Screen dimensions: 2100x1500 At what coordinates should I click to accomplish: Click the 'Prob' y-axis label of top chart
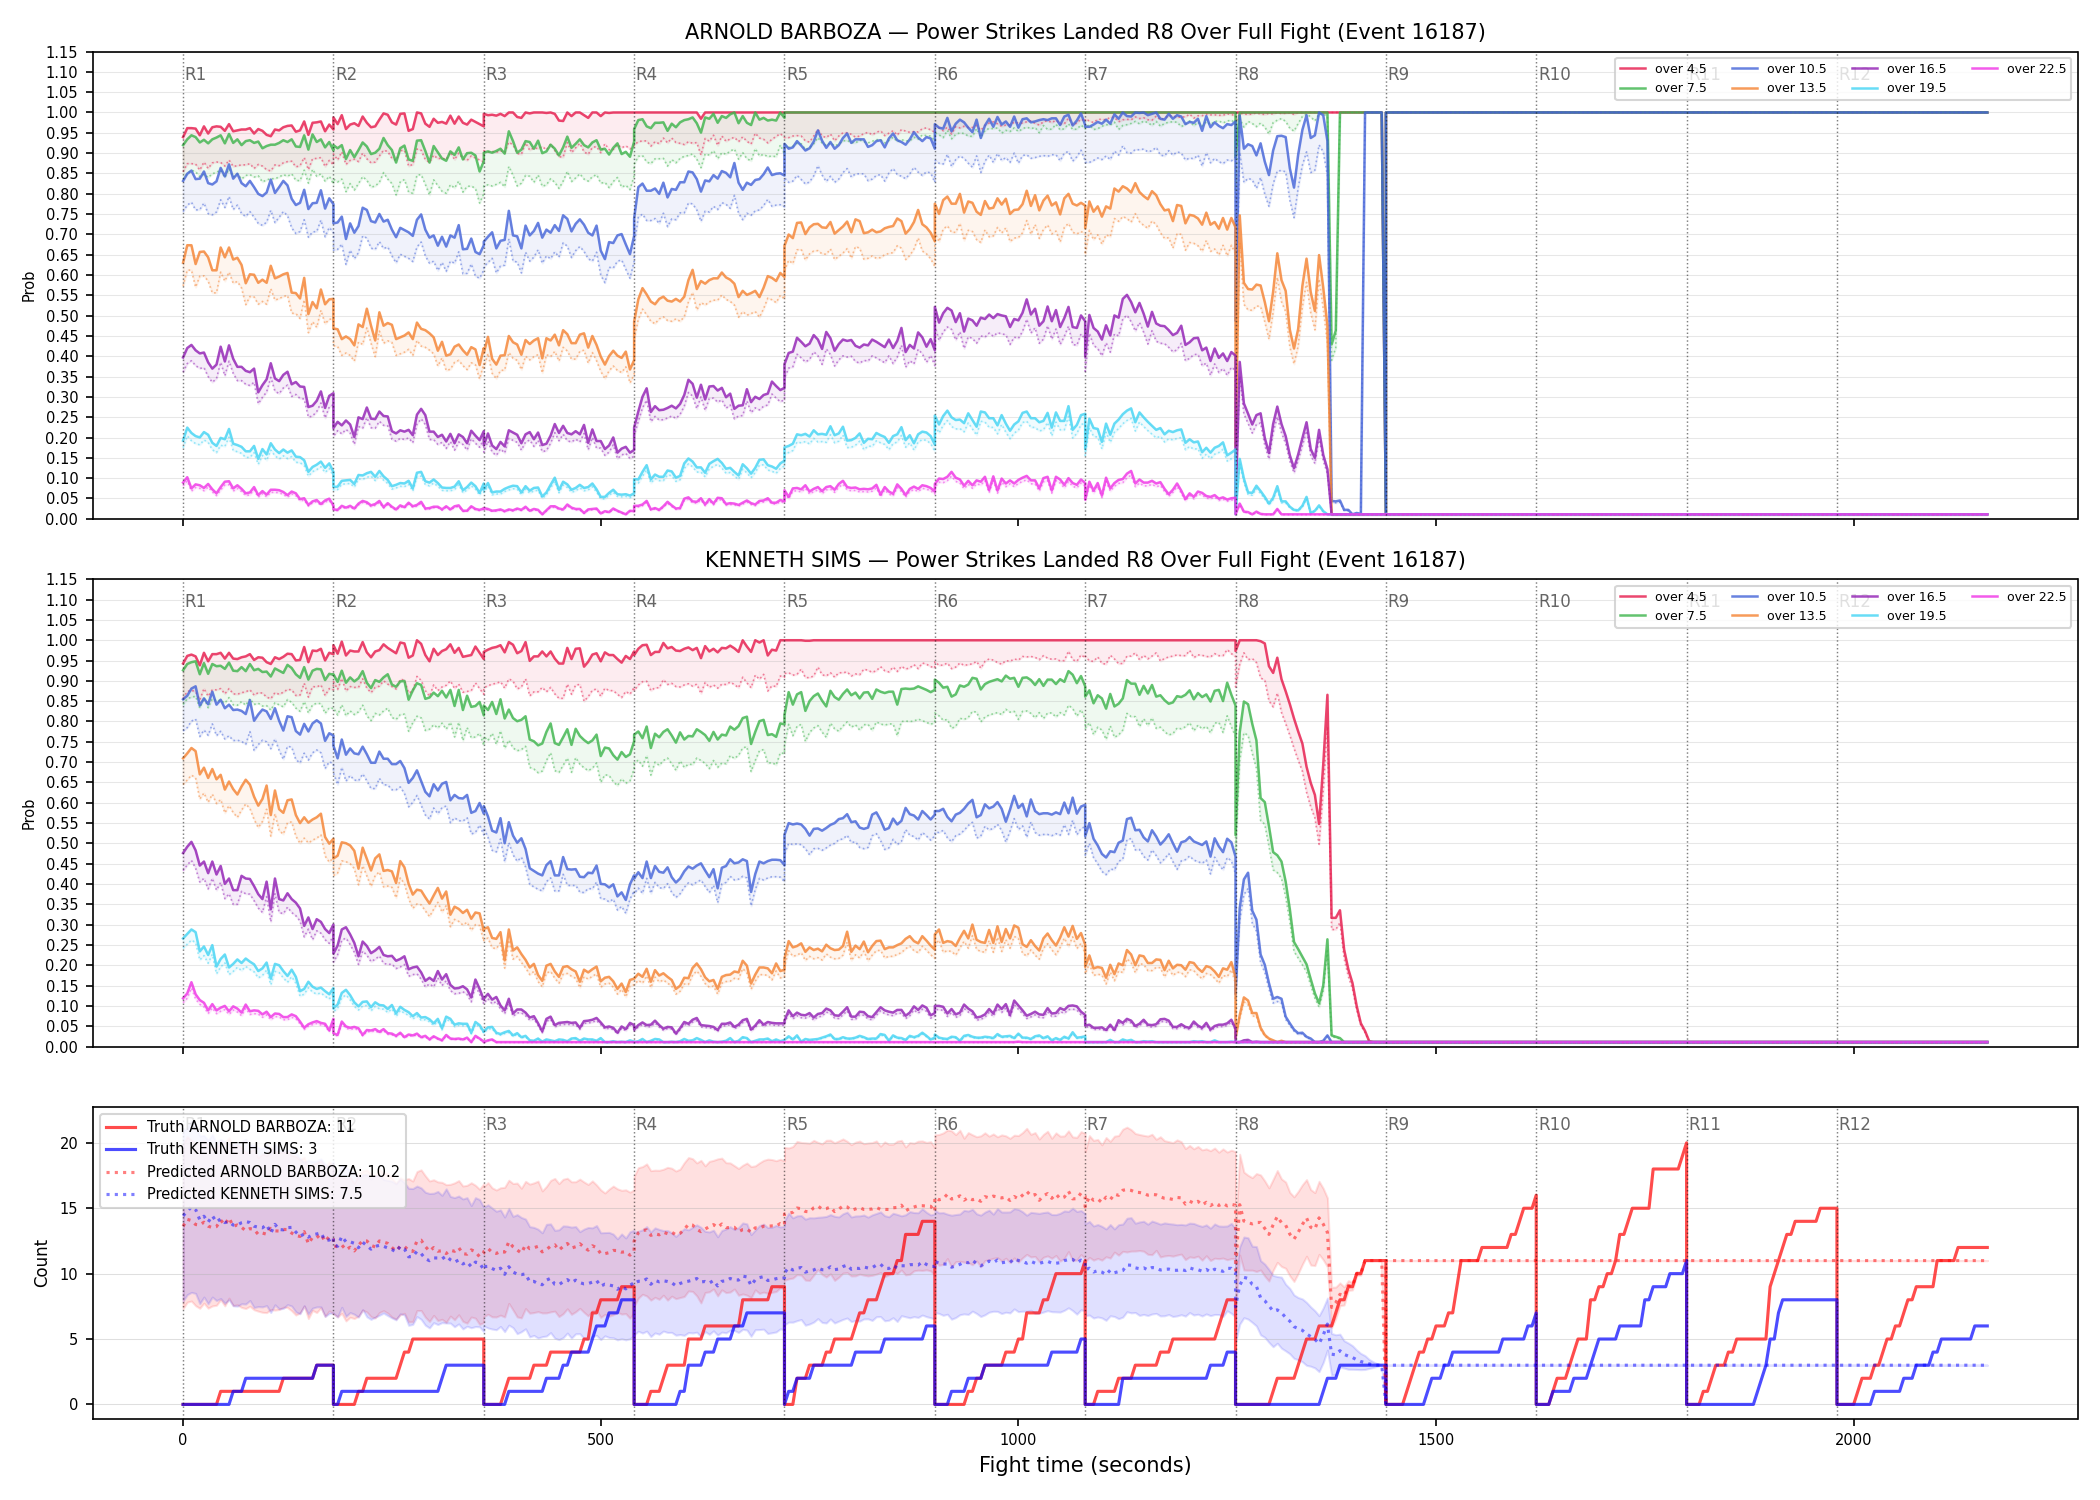coord(29,287)
